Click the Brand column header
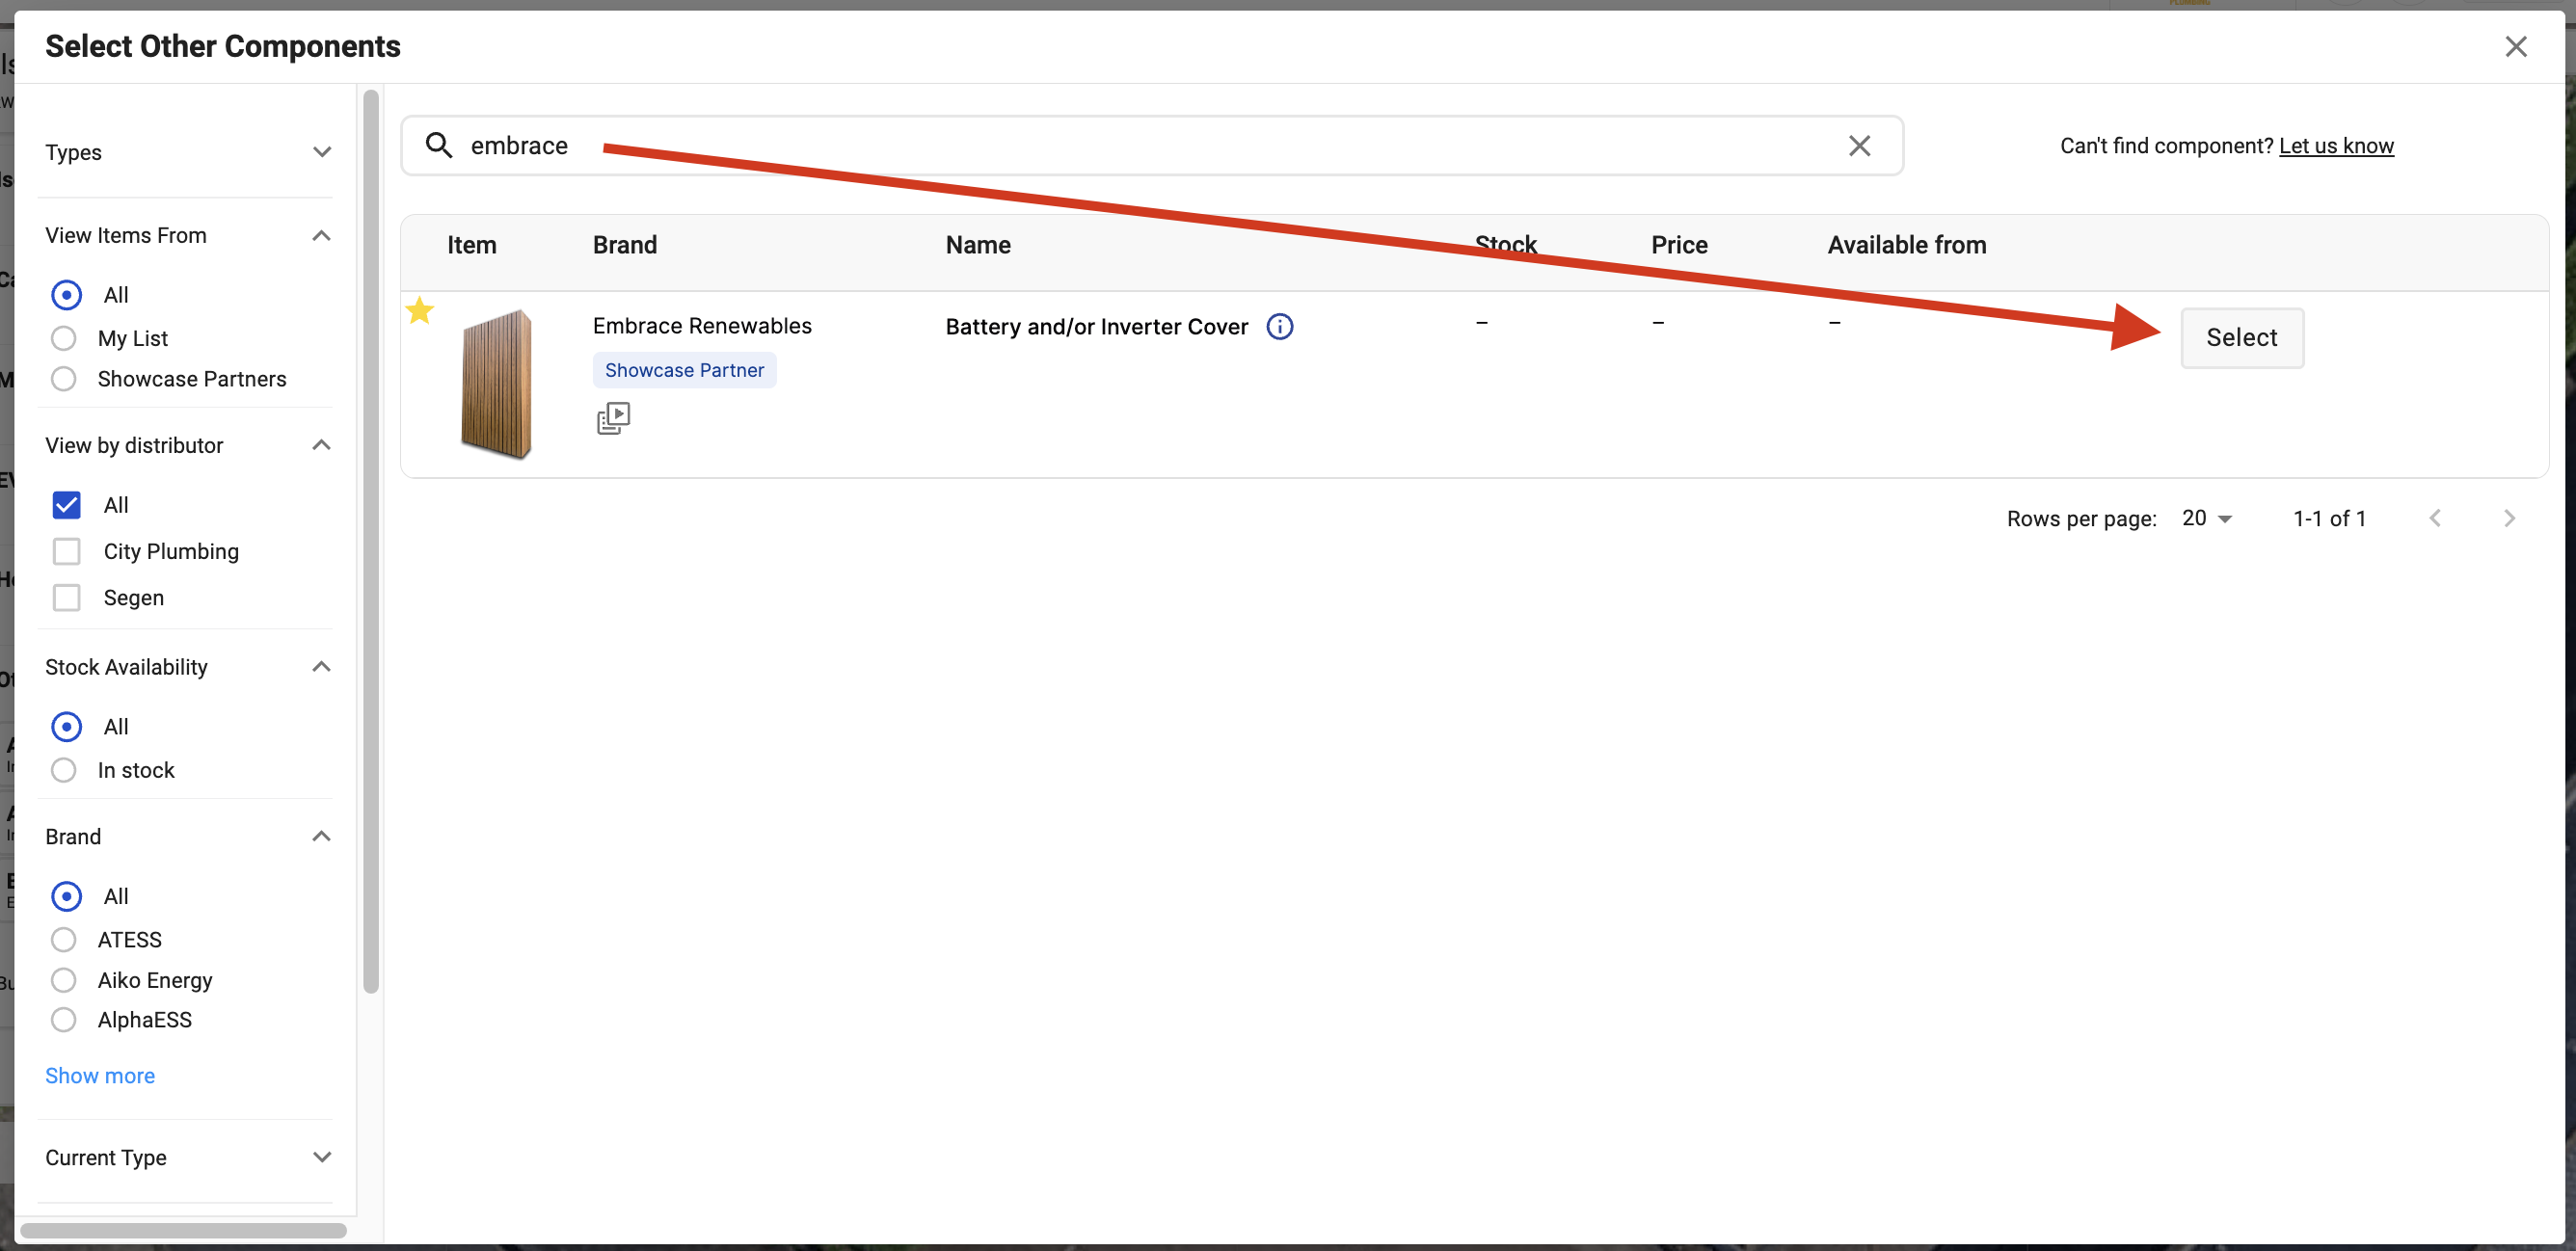 624,245
